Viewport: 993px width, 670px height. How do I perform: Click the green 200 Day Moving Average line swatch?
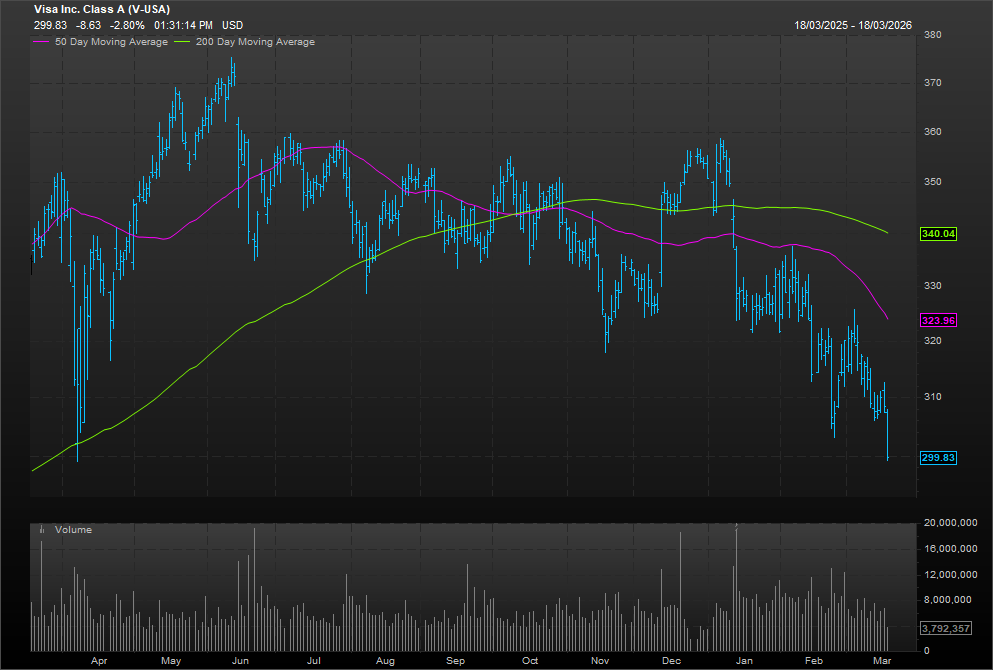[x=182, y=42]
